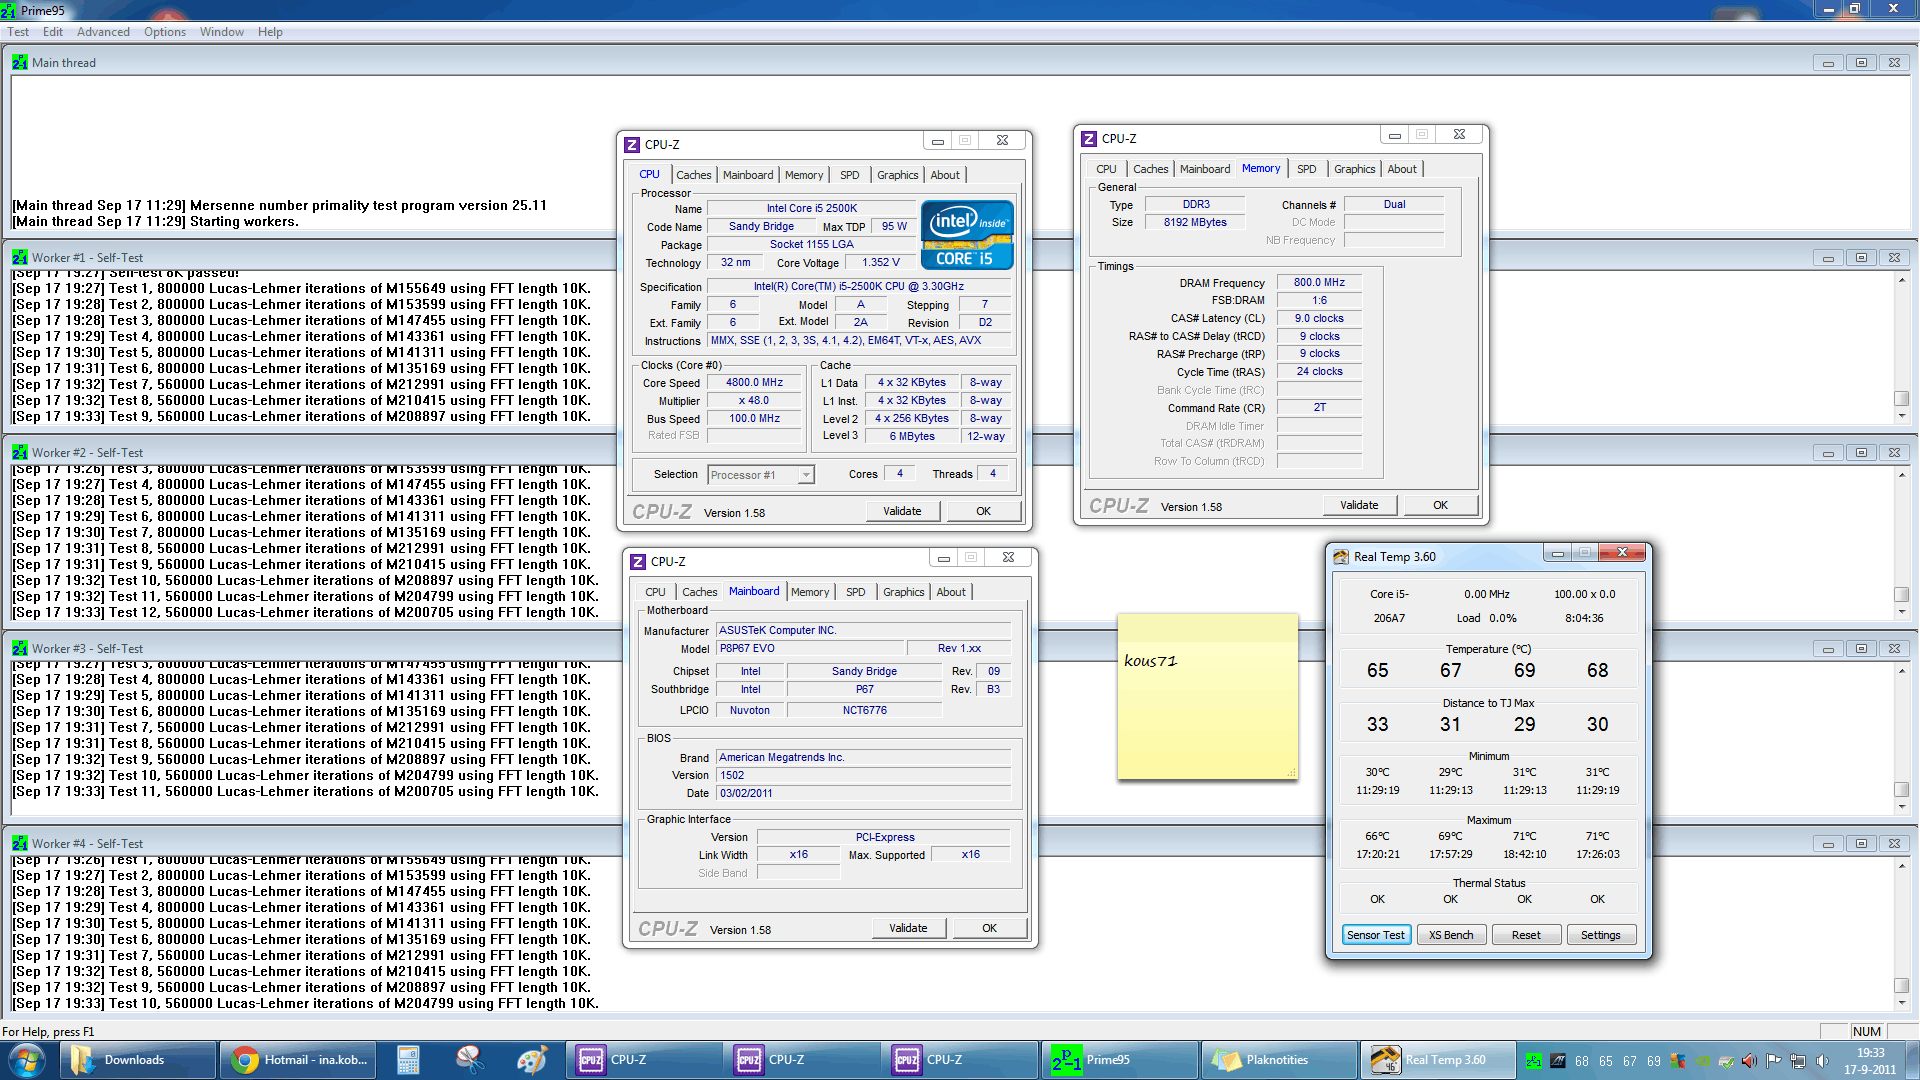Open the Options menu in Prime95
This screenshot has height=1080, width=1920.
point(164,32)
